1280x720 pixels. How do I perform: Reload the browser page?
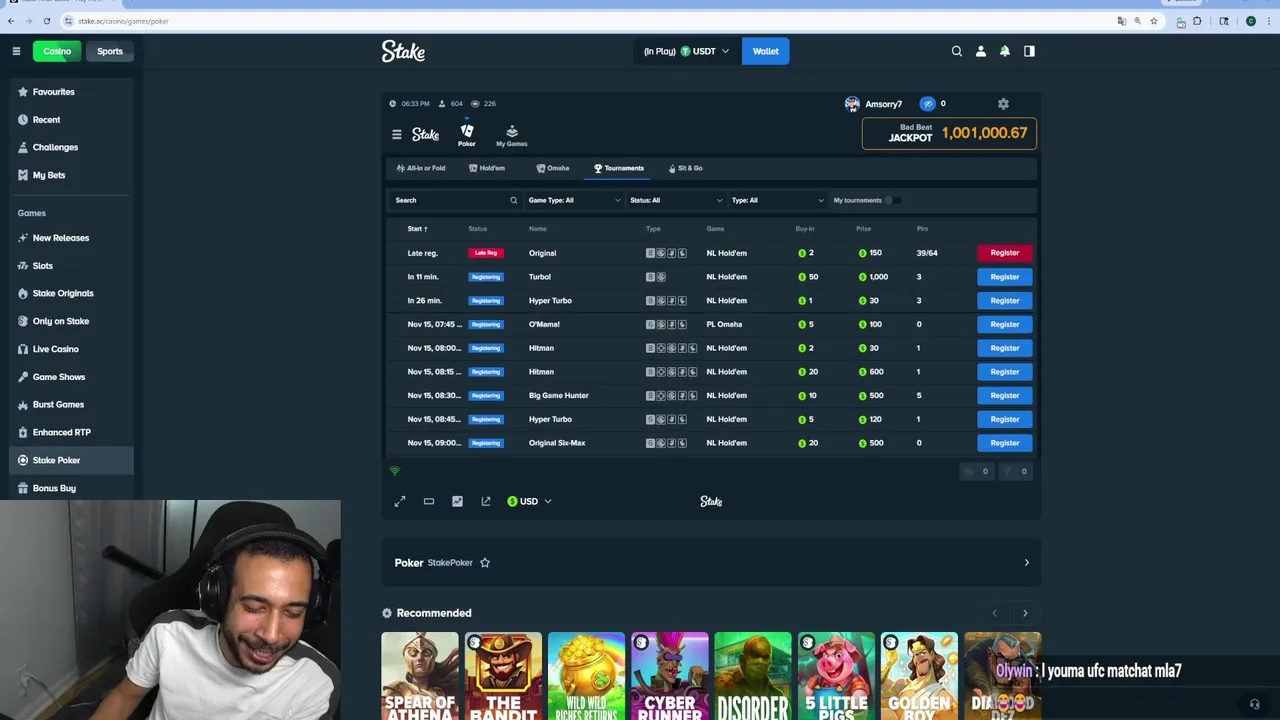(x=46, y=21)
